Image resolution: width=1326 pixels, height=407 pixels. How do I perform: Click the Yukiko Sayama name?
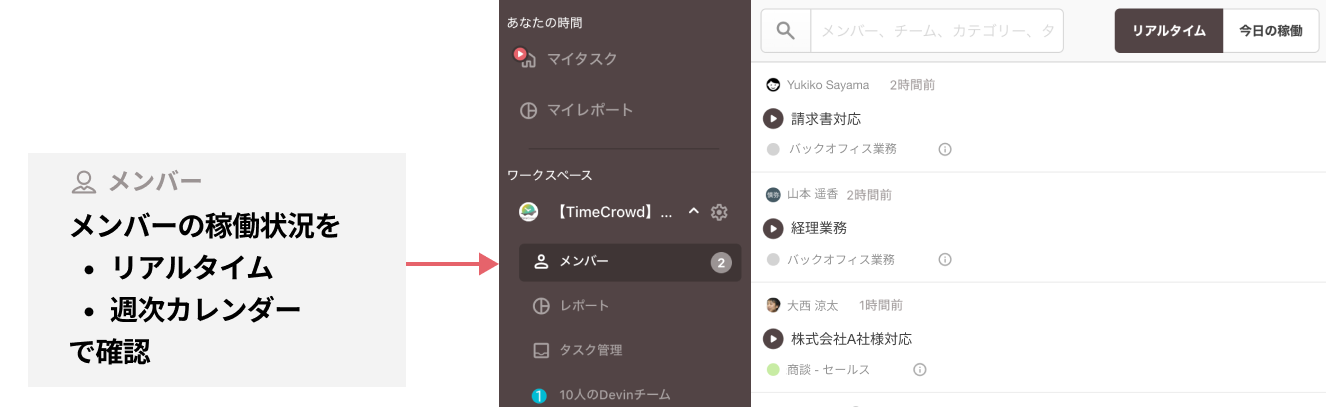tap(828, 85)
